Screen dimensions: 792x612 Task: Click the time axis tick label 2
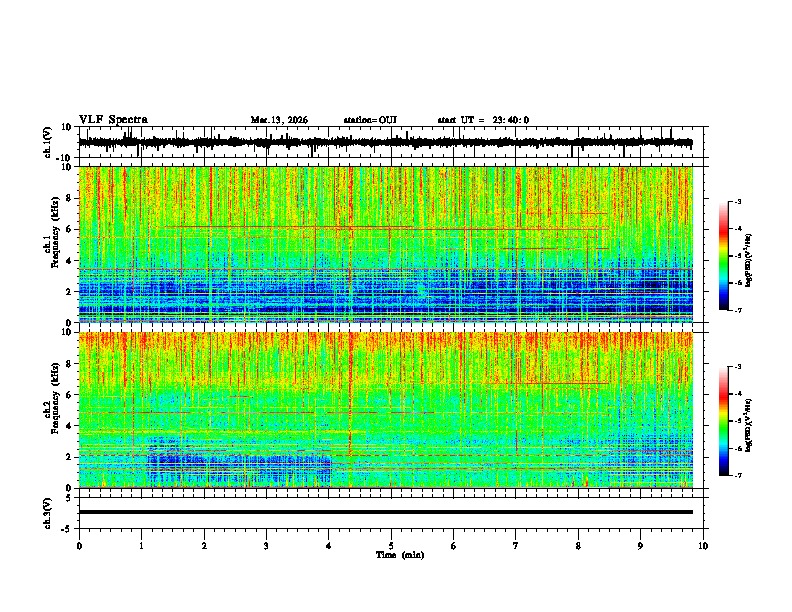click(x=204, y=546)
